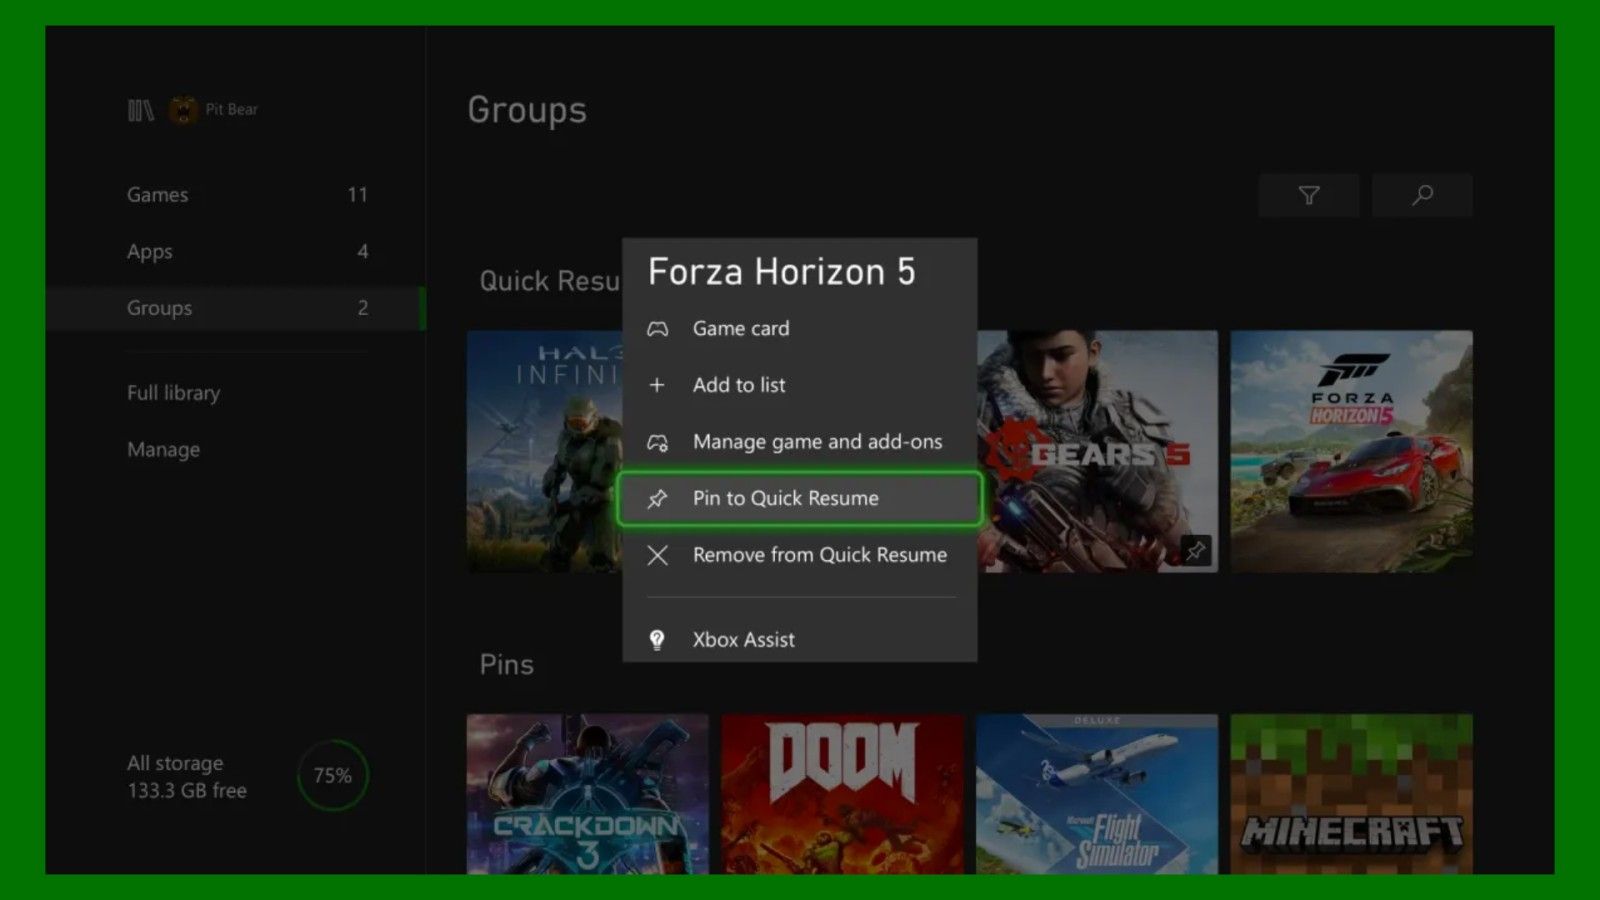Click the filter funnel icon button
The height and width of the screenshot is (900, 1600).
1309,195
